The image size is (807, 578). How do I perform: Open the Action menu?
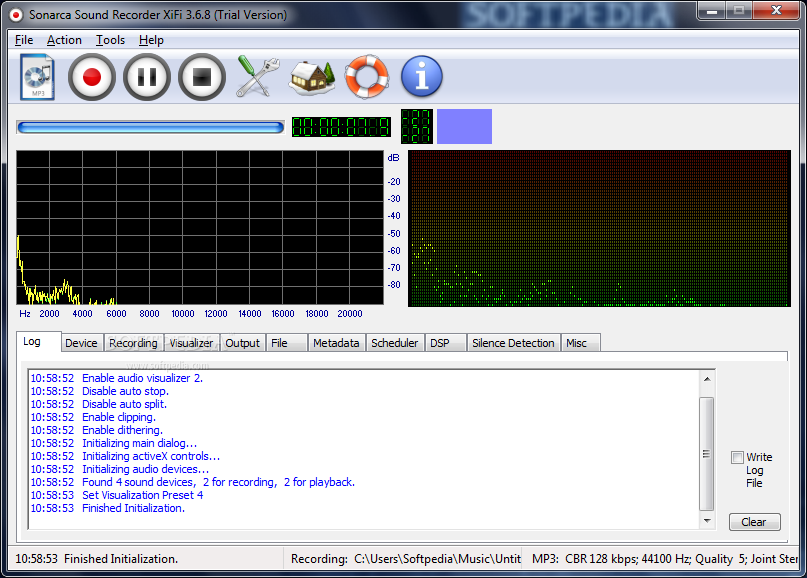[64, 40]
